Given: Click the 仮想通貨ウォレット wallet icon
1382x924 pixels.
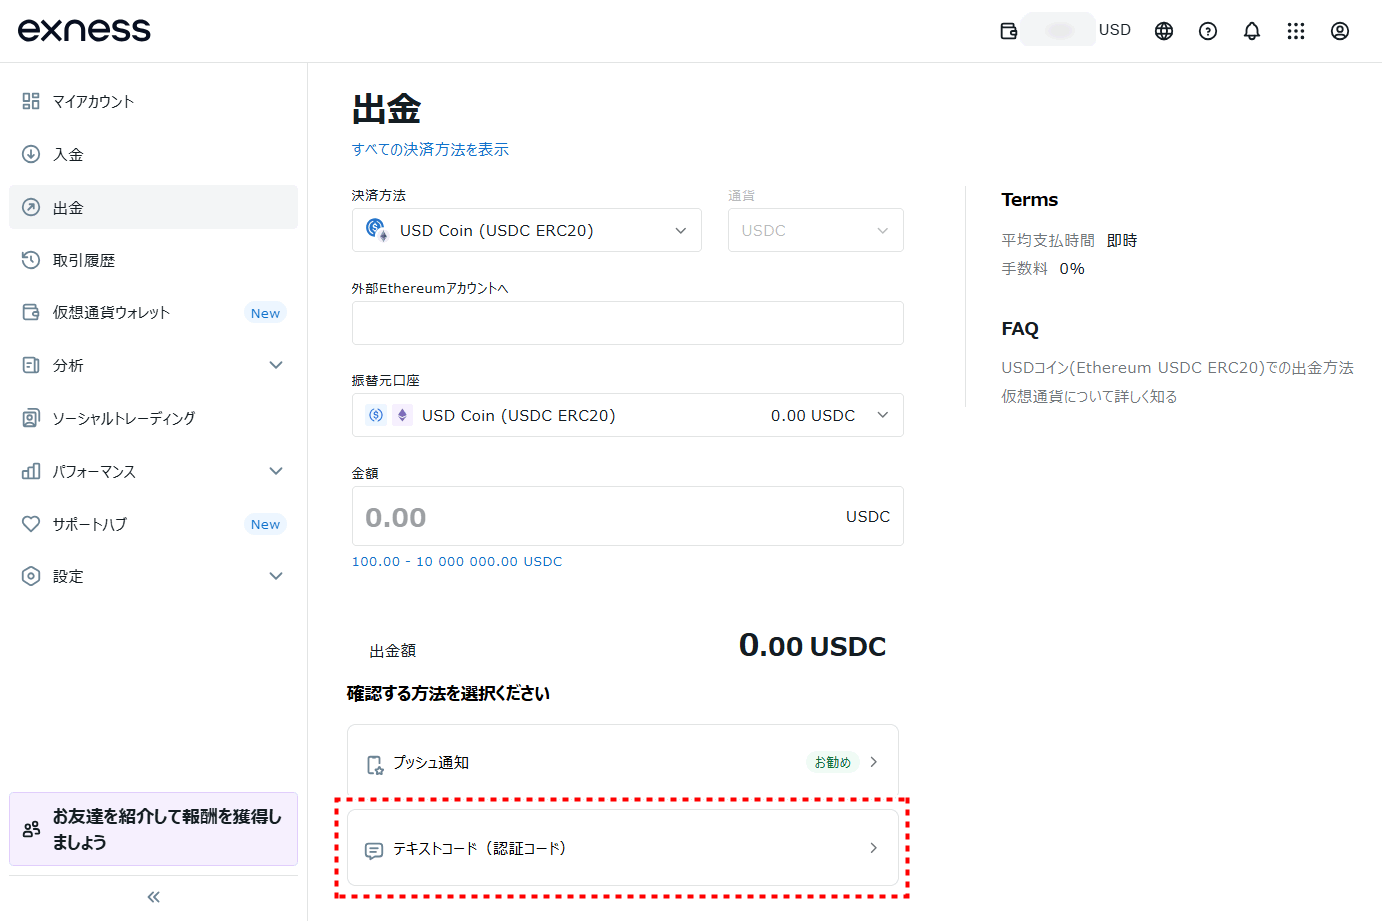Looking at the screenshot, I should point(31,312).
